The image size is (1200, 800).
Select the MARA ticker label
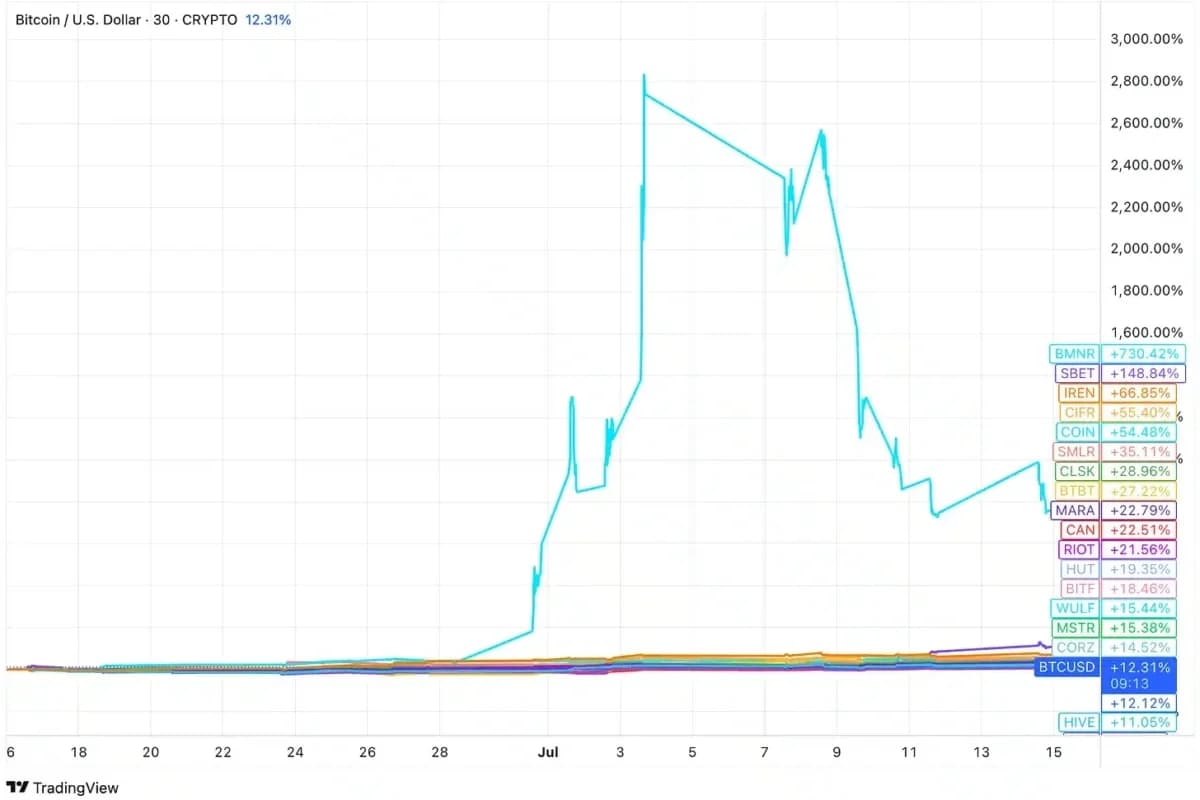point(1075,510)
